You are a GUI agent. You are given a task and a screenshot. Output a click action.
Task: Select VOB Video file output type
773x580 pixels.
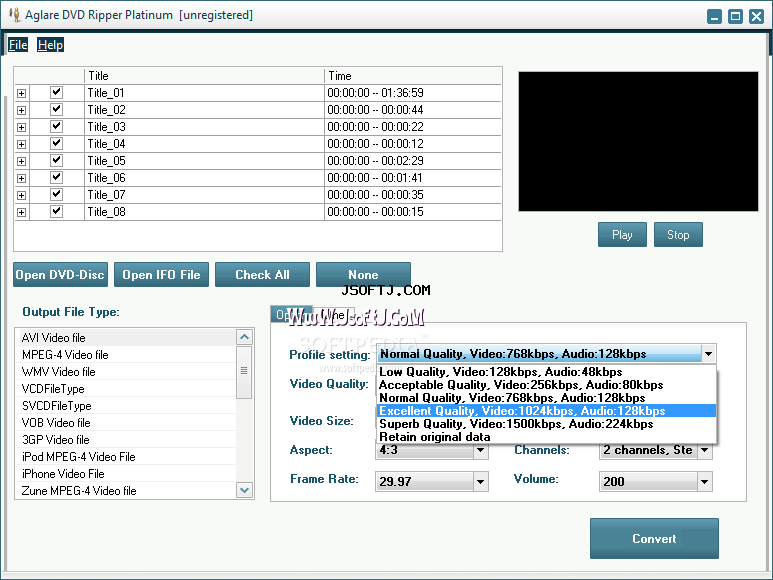[126, 423]
